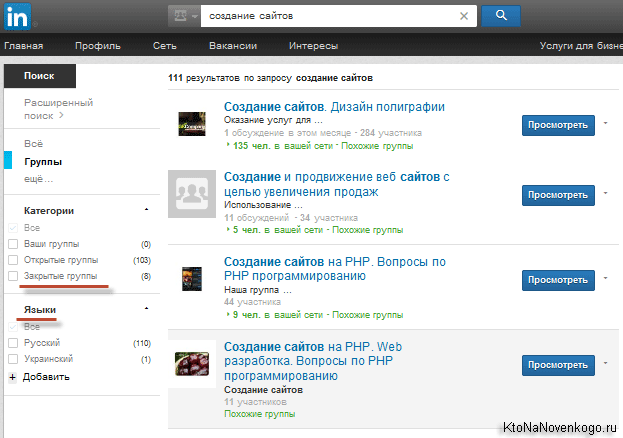Click 9 чел. в вашей сети link
The height and width of the screenshot is (438, 623).
(x=278, y=315)
